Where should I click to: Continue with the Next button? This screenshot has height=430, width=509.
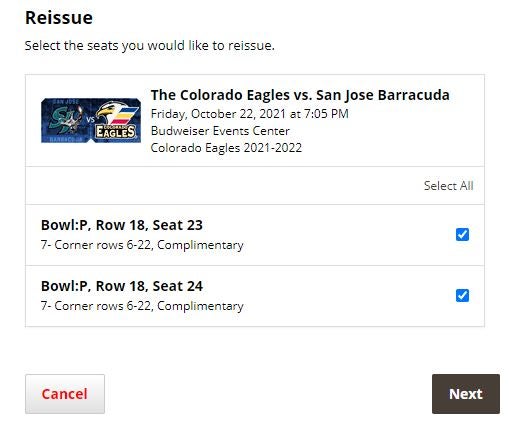(466, 394)
